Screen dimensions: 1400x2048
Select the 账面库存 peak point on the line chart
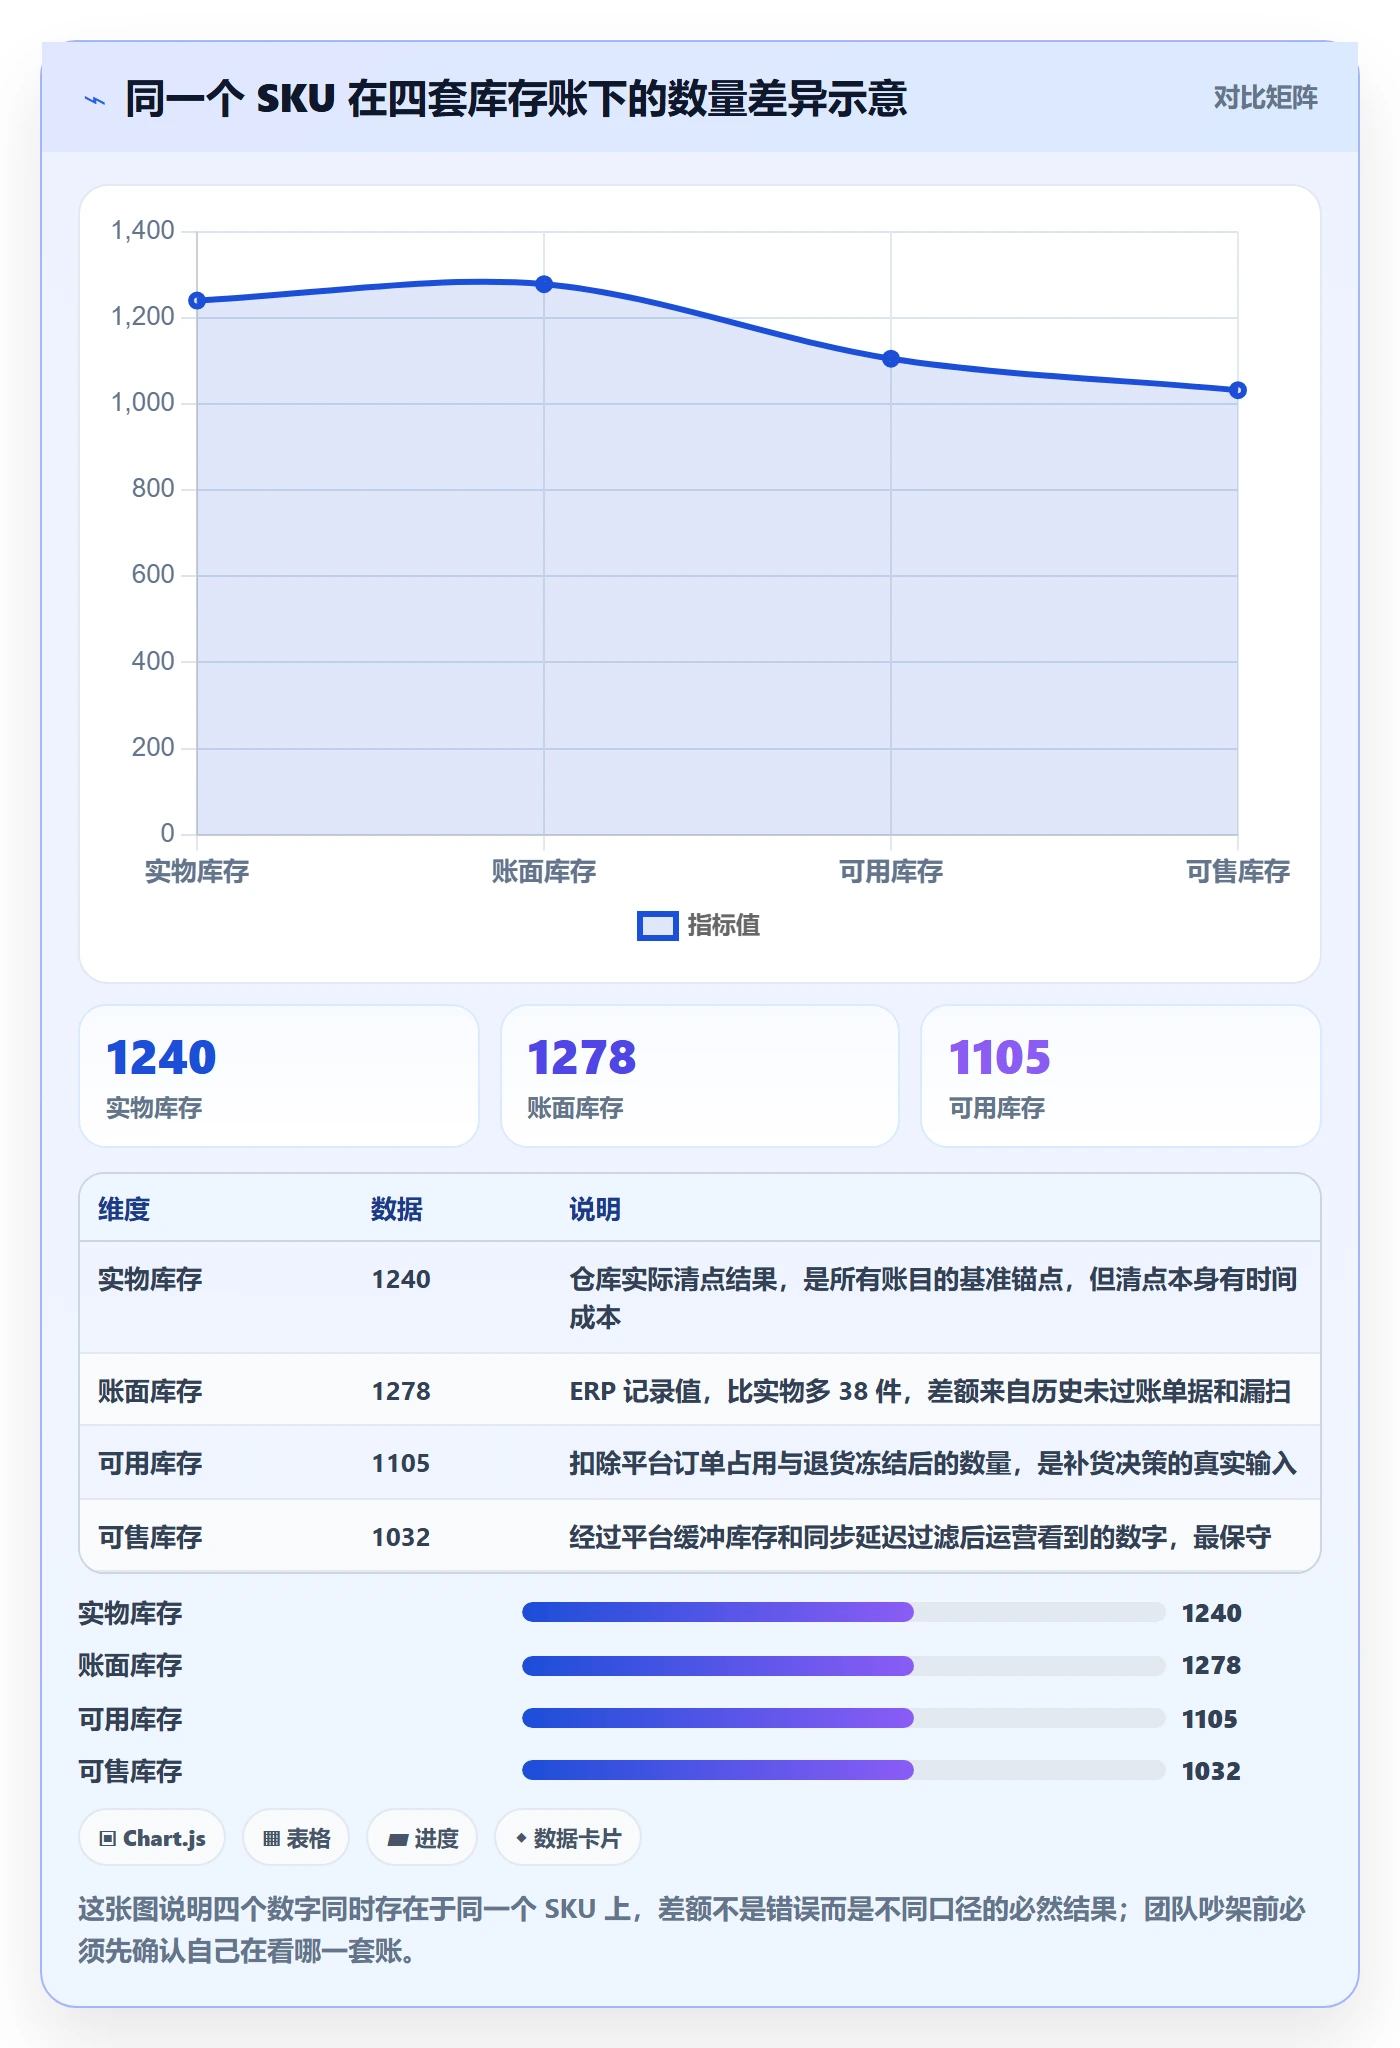pos(544,284)
